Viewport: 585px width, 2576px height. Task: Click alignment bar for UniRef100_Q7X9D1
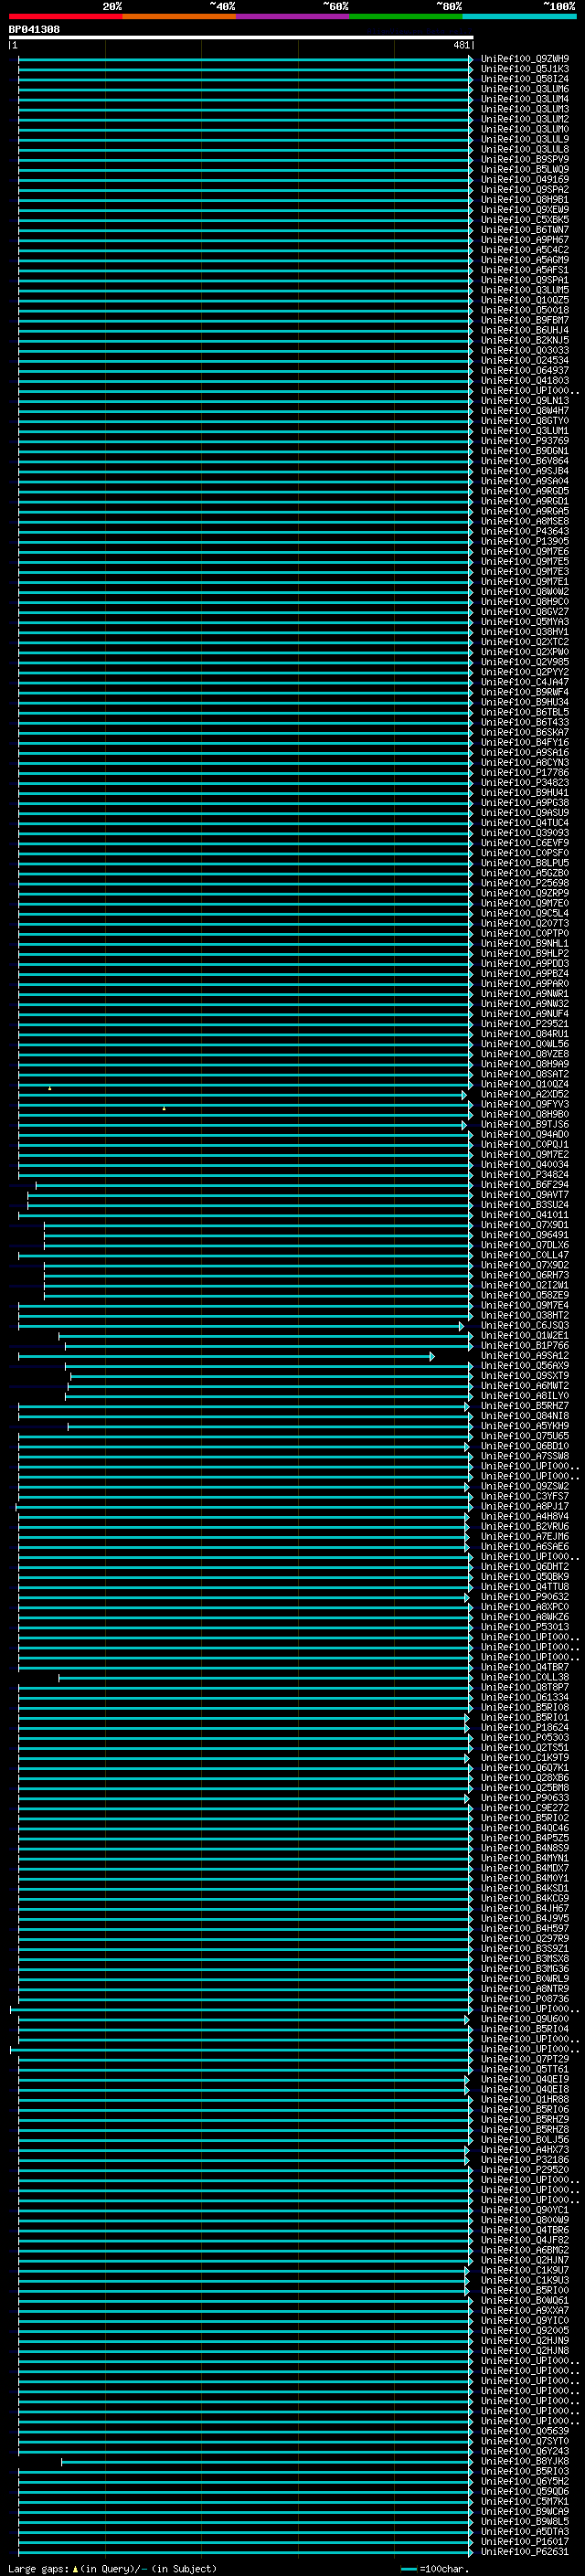[x=258, y=1225]
